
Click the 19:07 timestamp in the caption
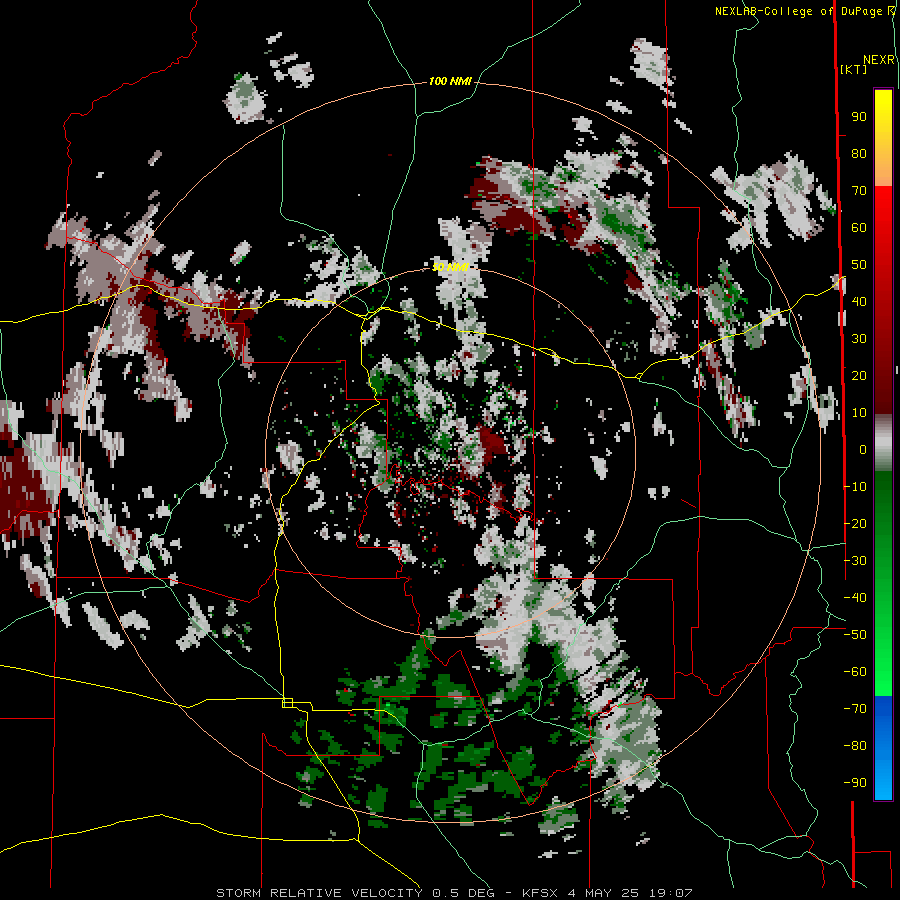(670, 893)
